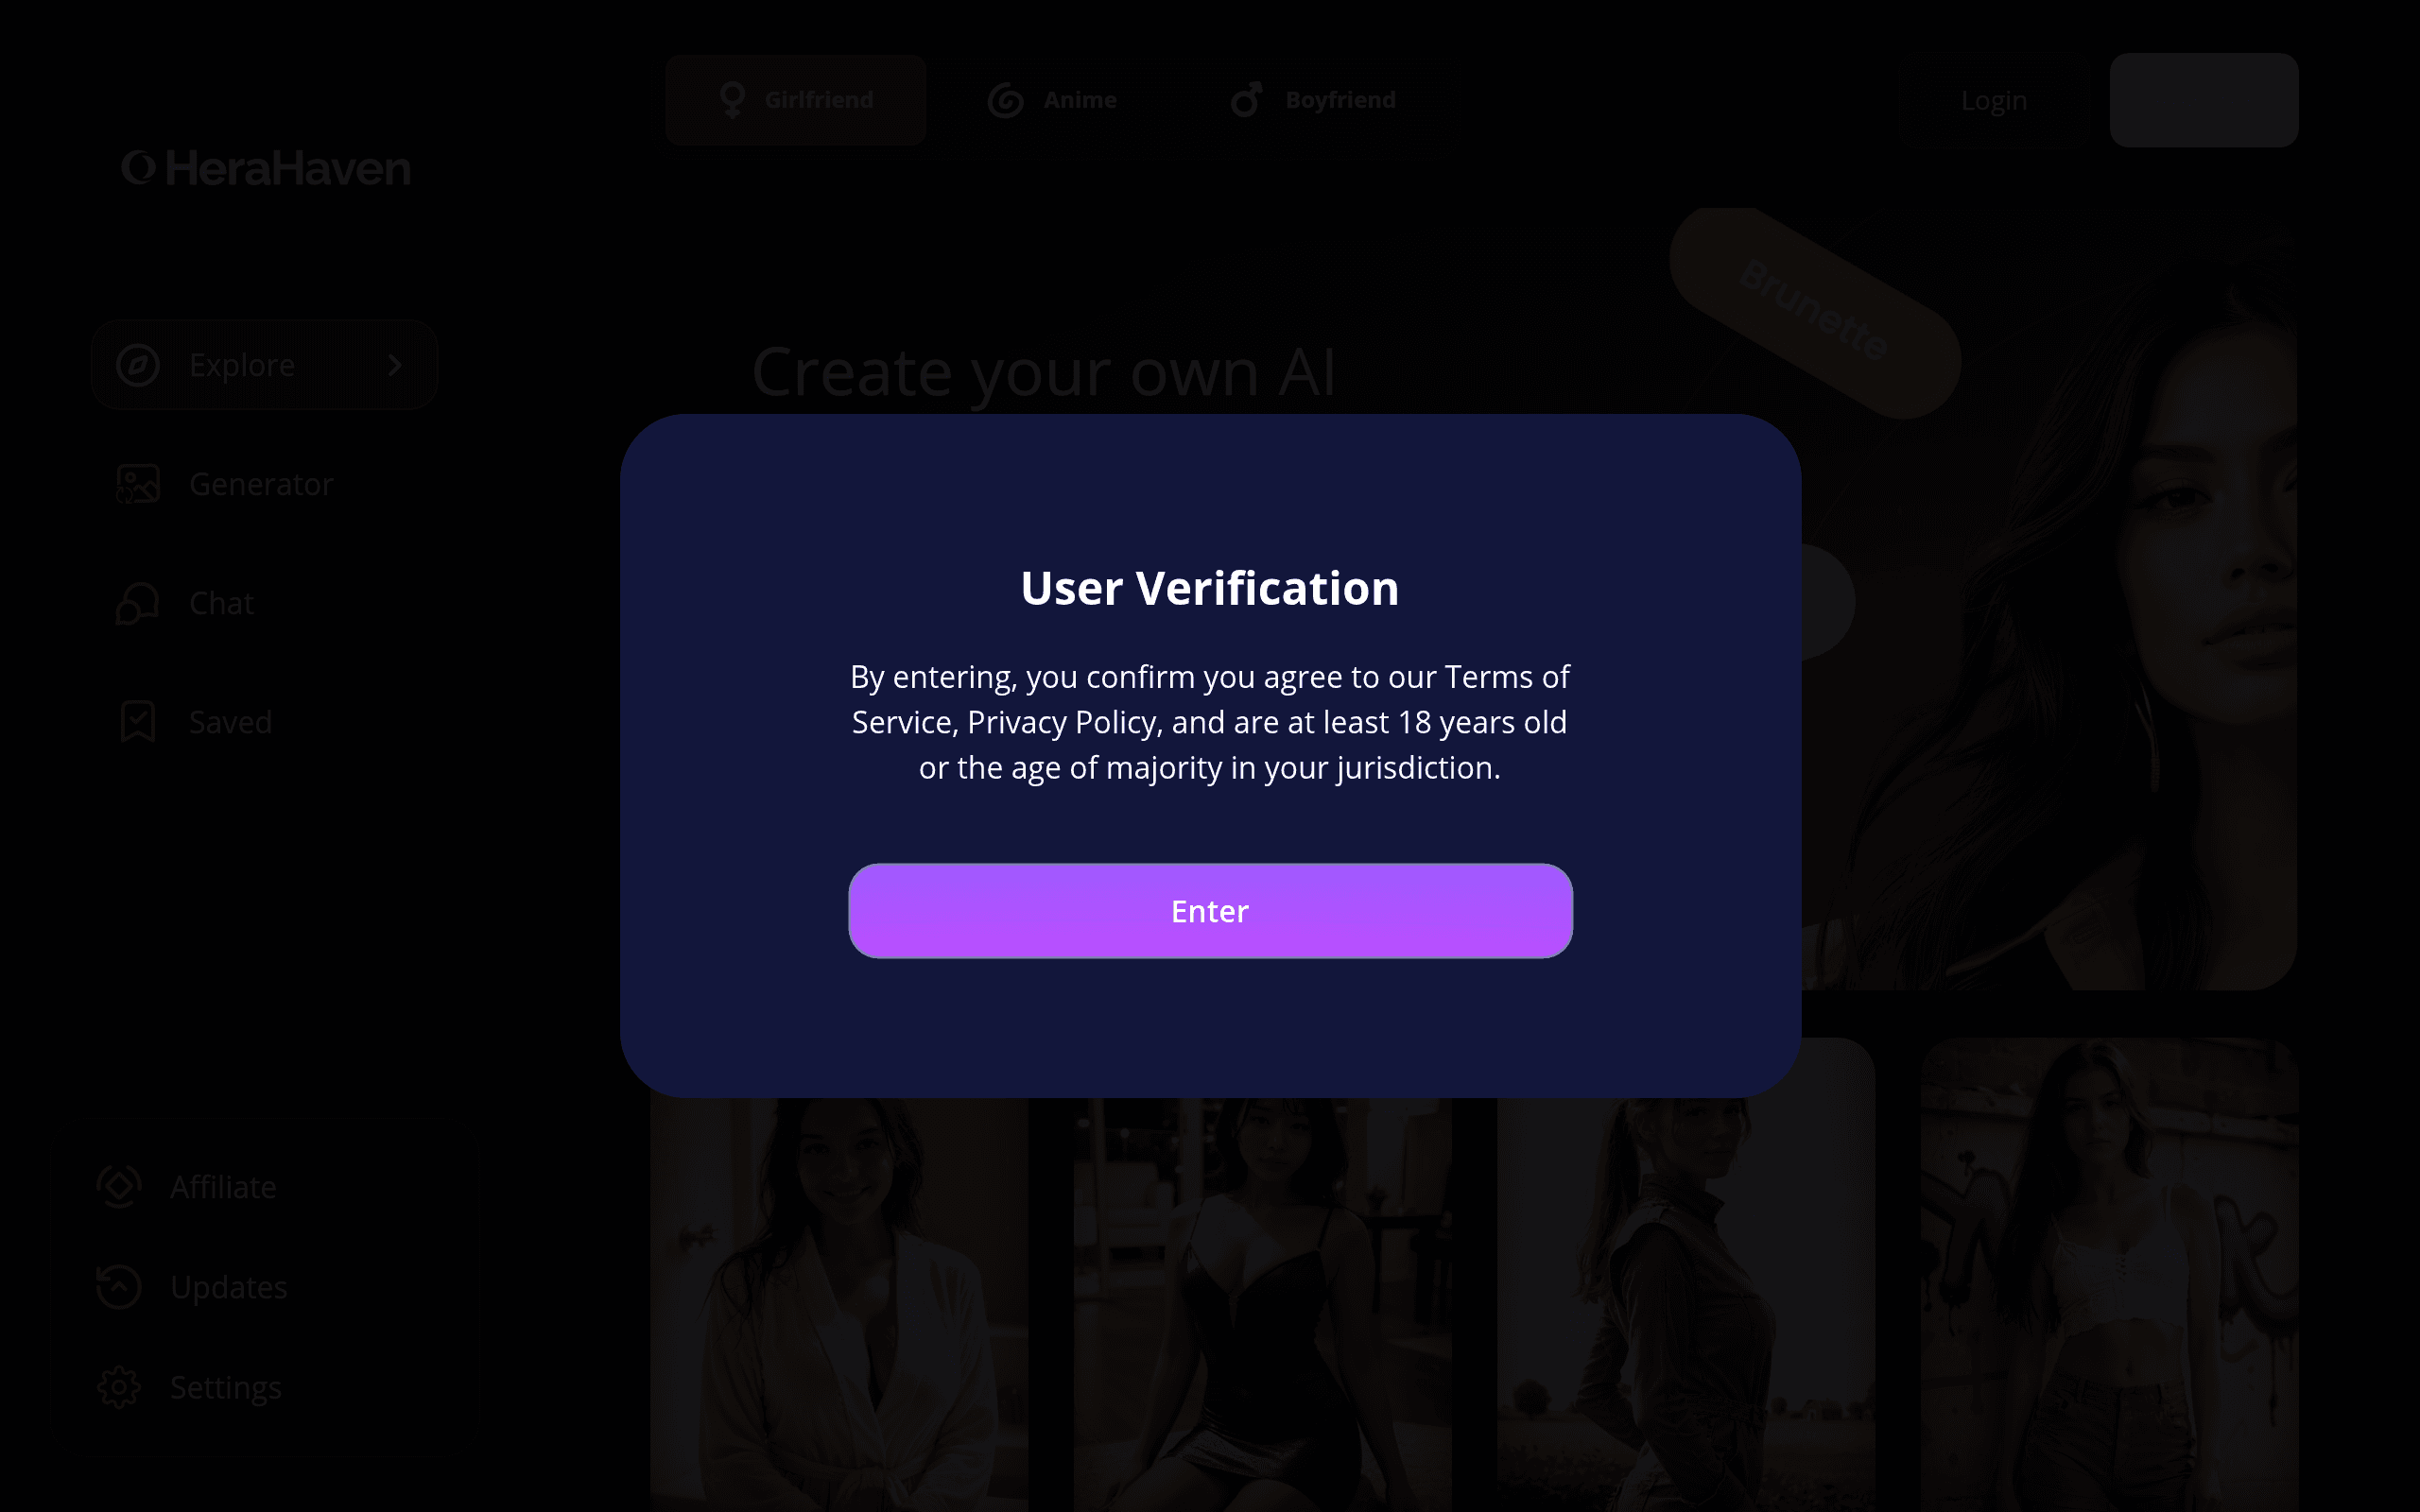The image size is (2420, 1512).
Task: Click the Login button
Action: coord(1994,100)
